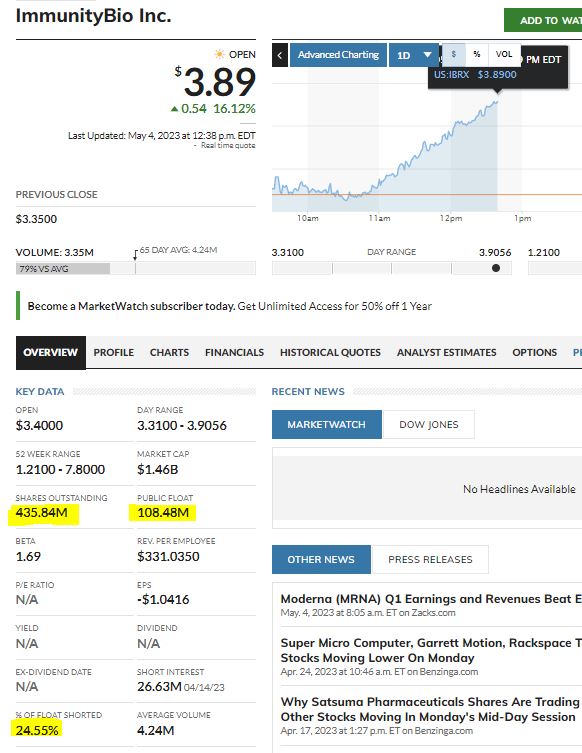Click average volume value 4.24M
582x753 pixels.
[x=156, y=730]
